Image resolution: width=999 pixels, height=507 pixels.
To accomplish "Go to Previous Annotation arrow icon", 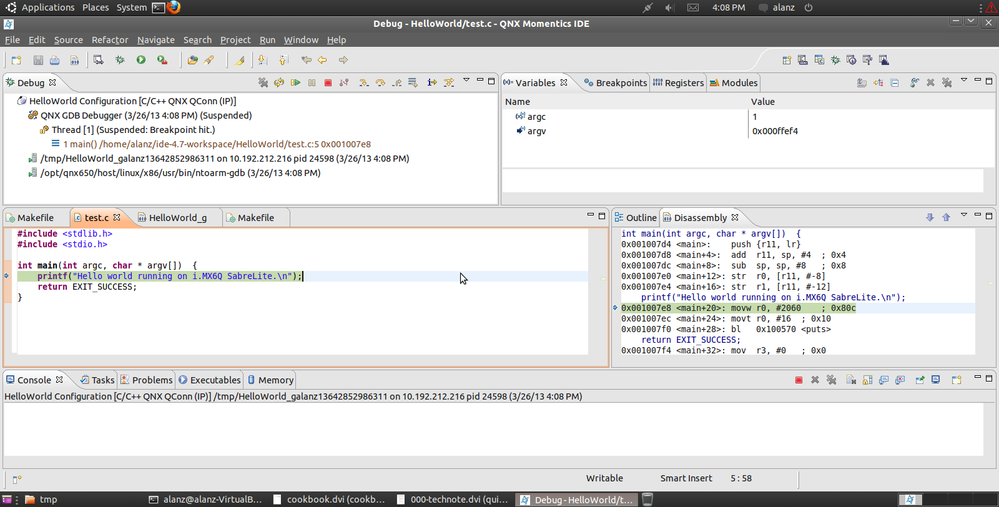I will 284,60.
